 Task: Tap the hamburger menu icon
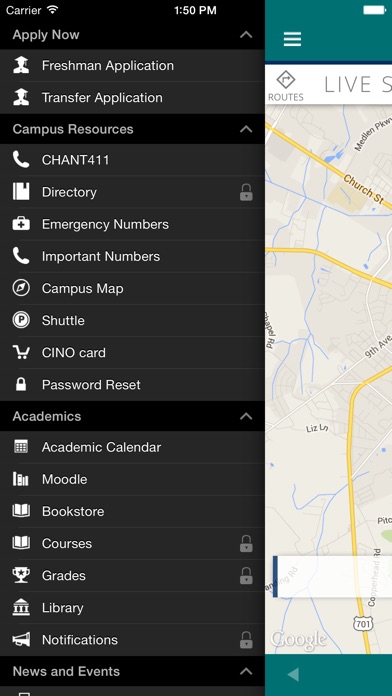(293, 40)
